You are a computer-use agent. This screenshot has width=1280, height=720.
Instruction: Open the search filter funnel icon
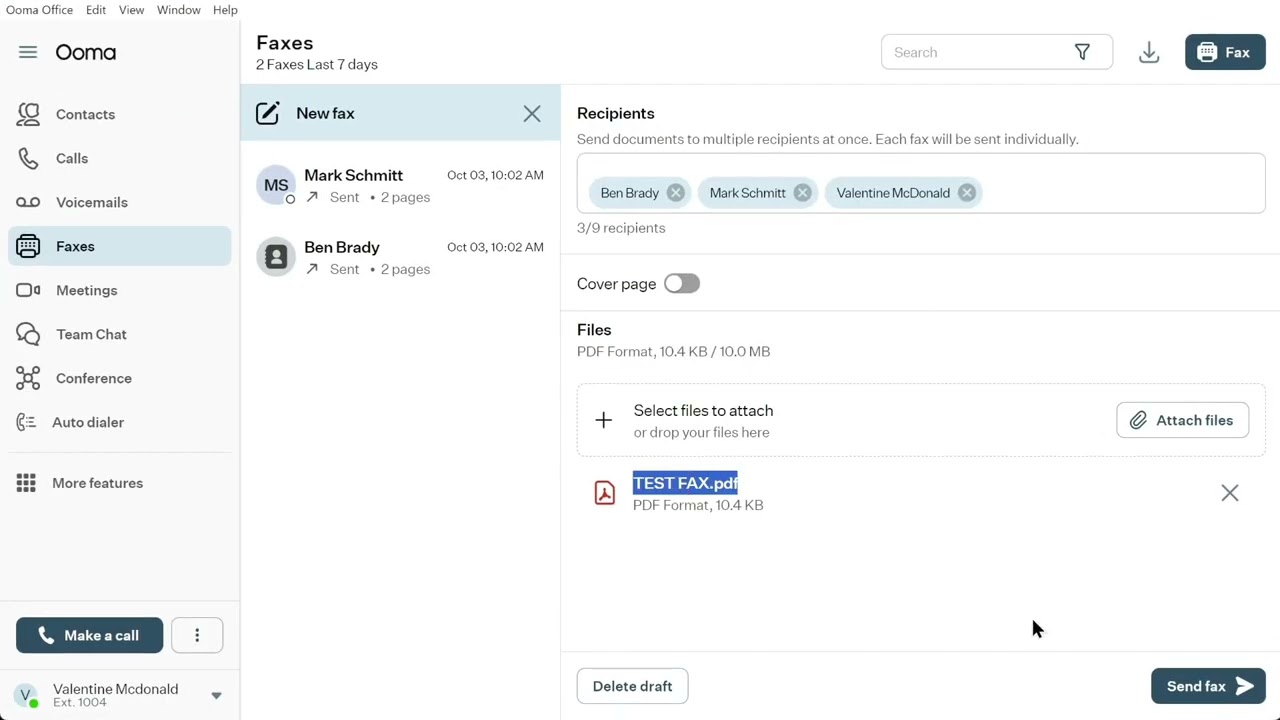1082,52
